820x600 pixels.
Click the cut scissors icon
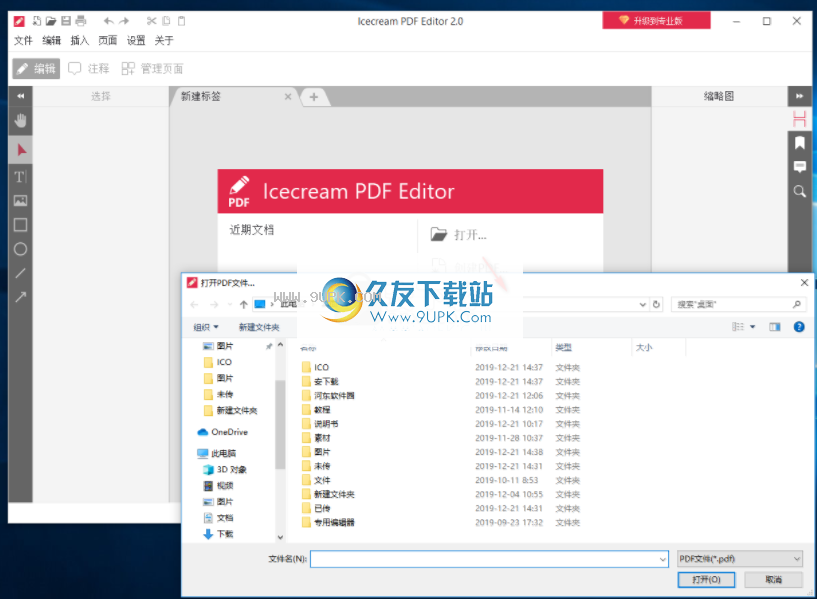point(152,21)
